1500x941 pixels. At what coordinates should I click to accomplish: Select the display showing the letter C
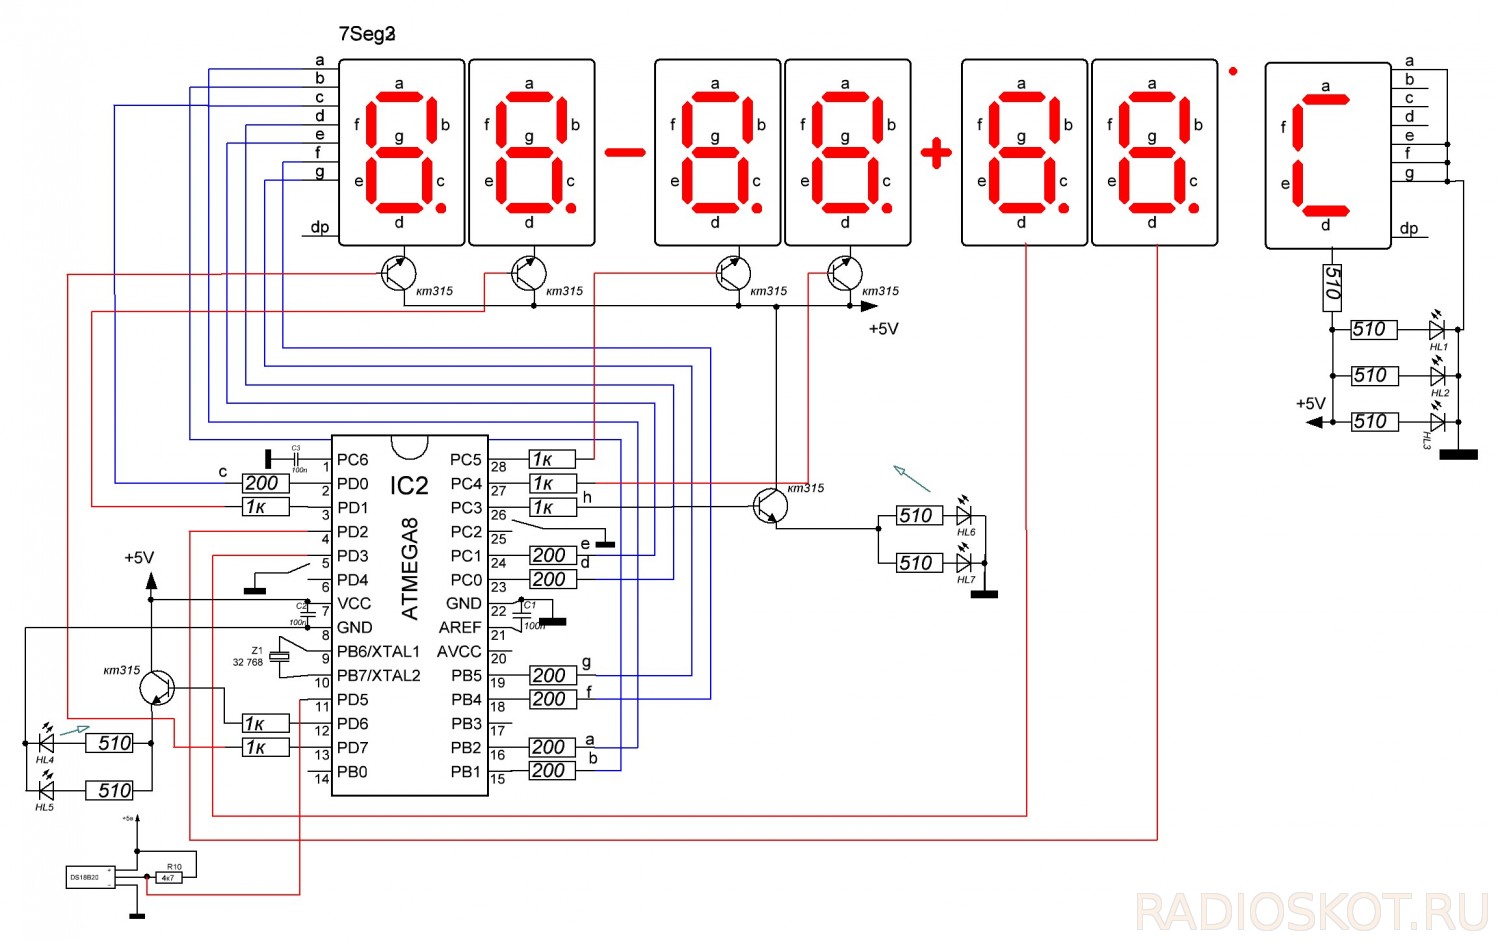point(1328,155)
